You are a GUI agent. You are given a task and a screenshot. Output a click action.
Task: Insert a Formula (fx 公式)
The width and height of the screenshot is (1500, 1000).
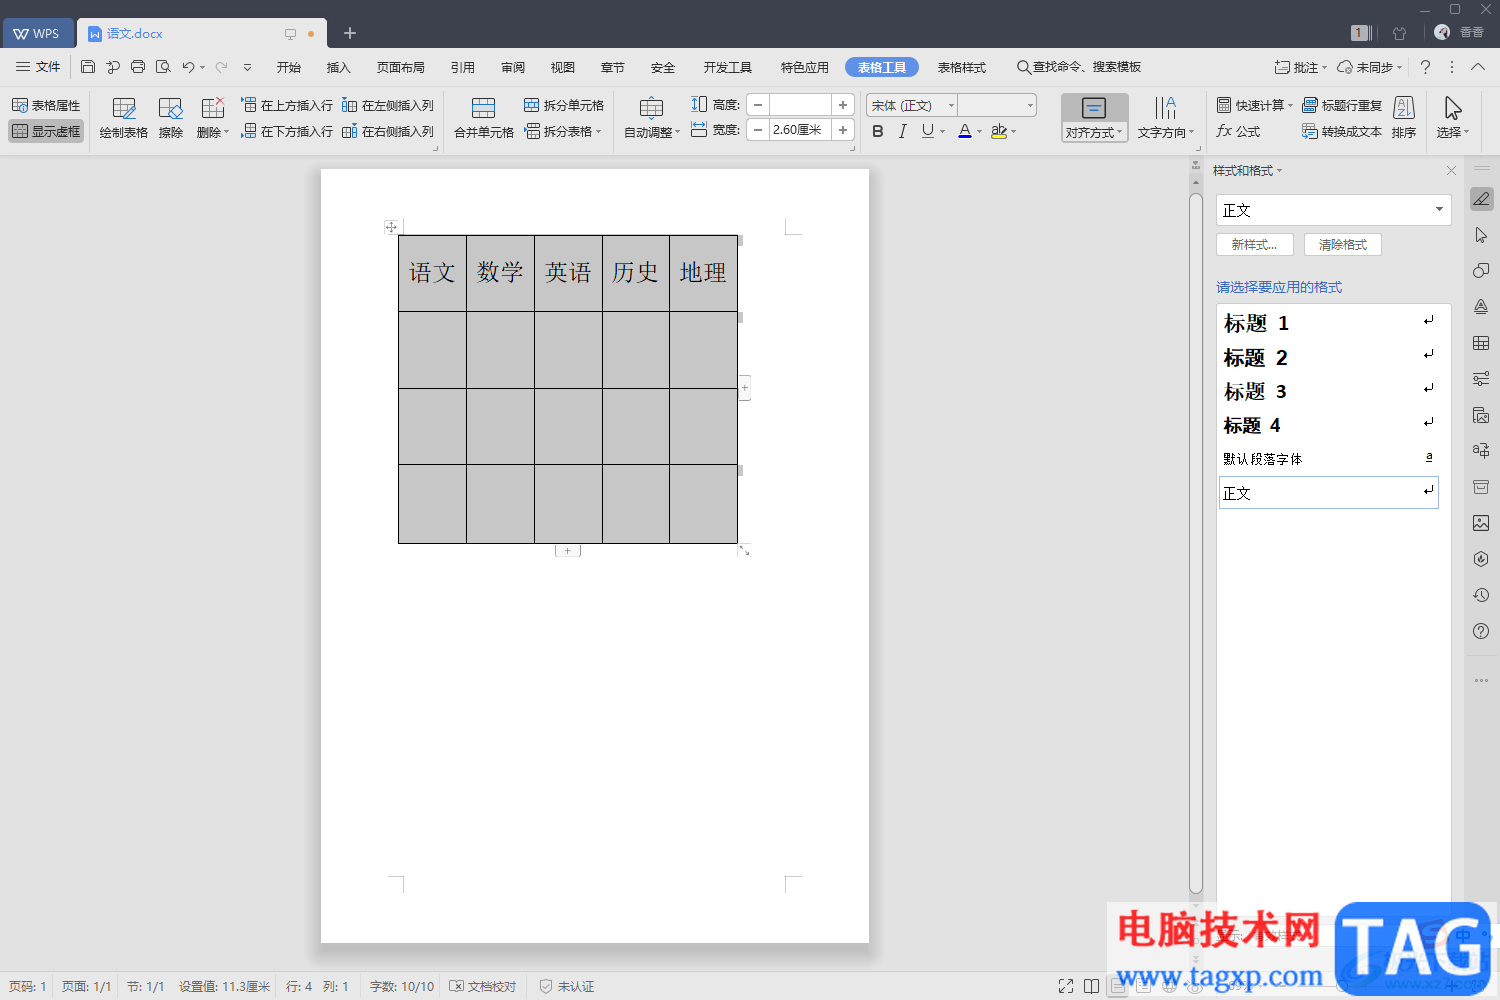pos(1238,131)
